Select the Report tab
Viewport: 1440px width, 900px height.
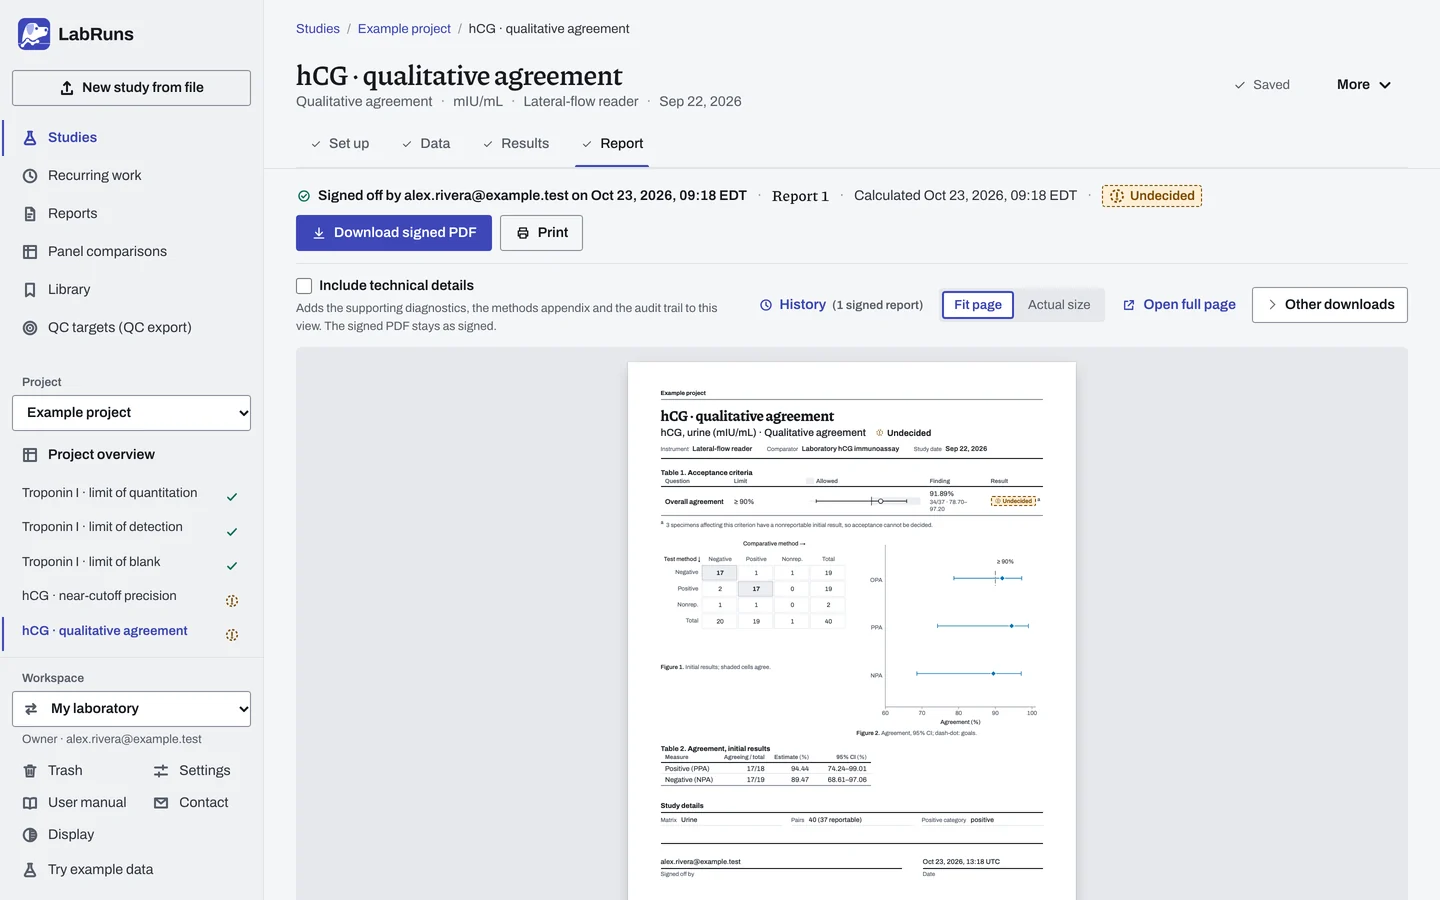[612, 144]
